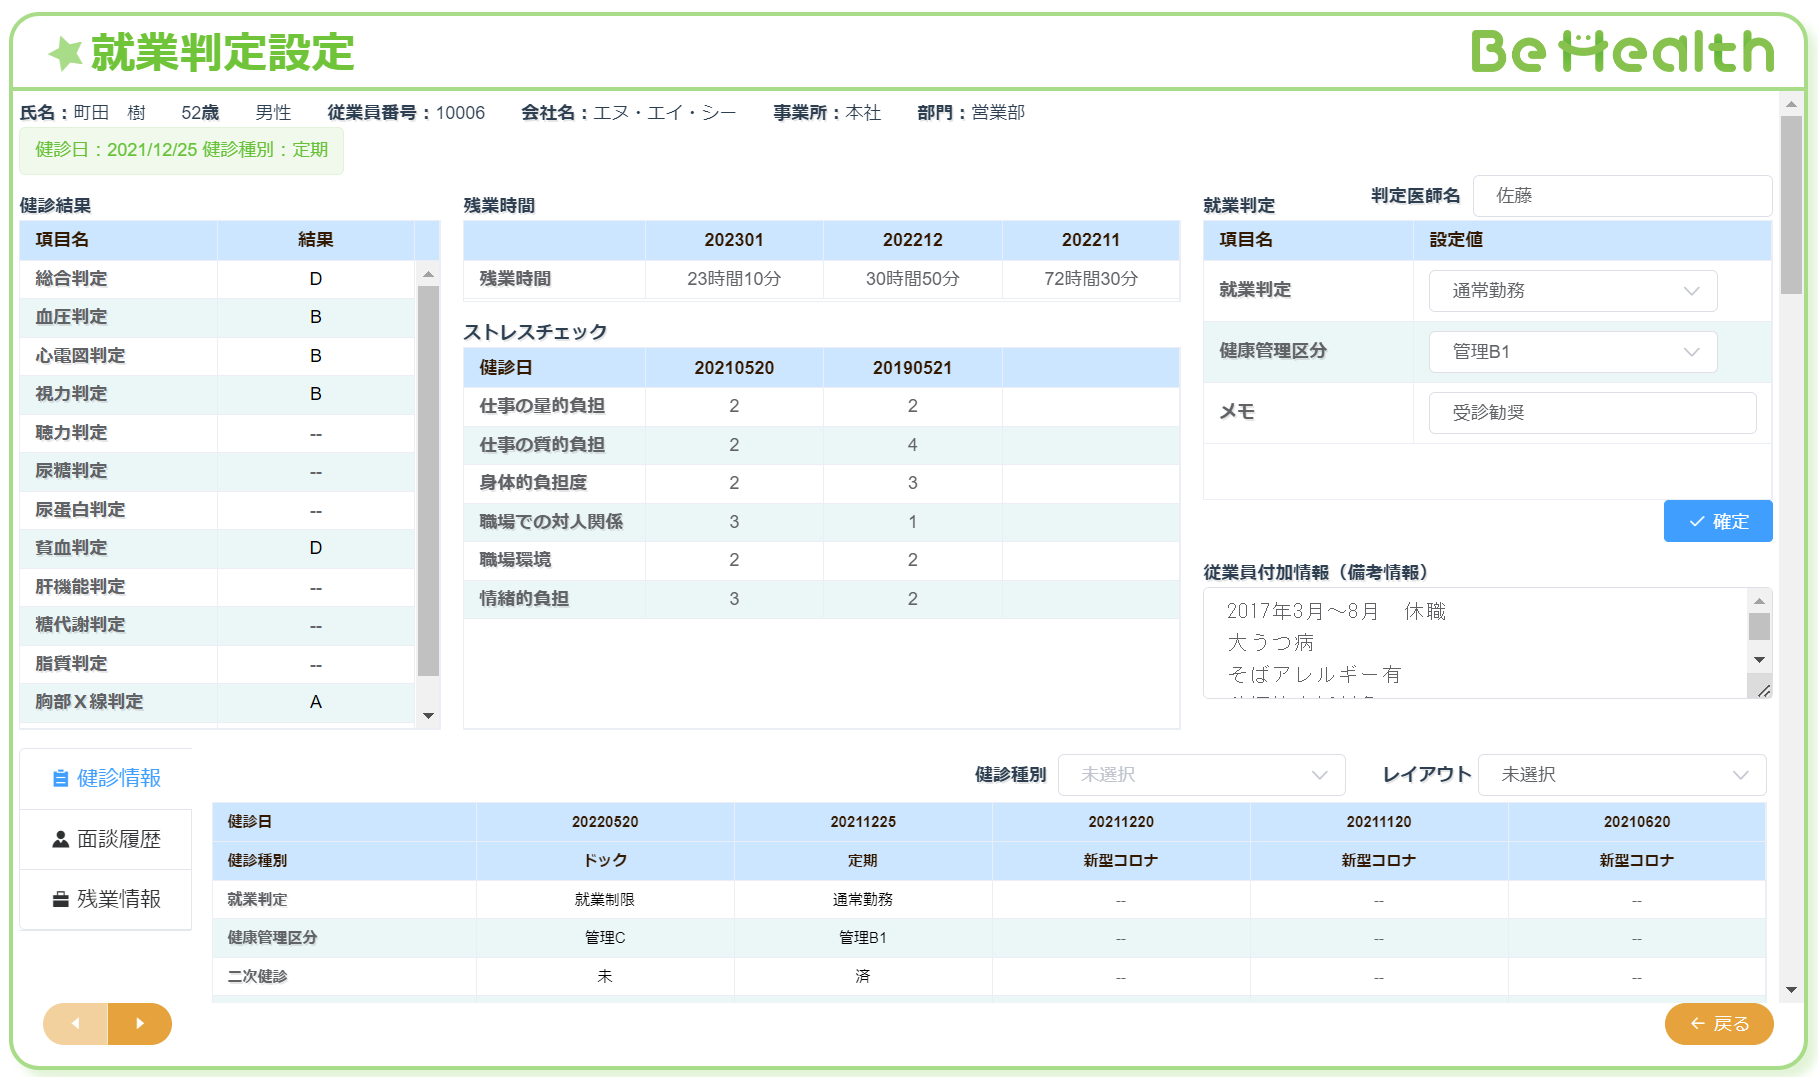Open 健康管理区分 dropdown showing 管理B1
The height and width of the screenshot is (1077, 1818).
click(1573, 352)
